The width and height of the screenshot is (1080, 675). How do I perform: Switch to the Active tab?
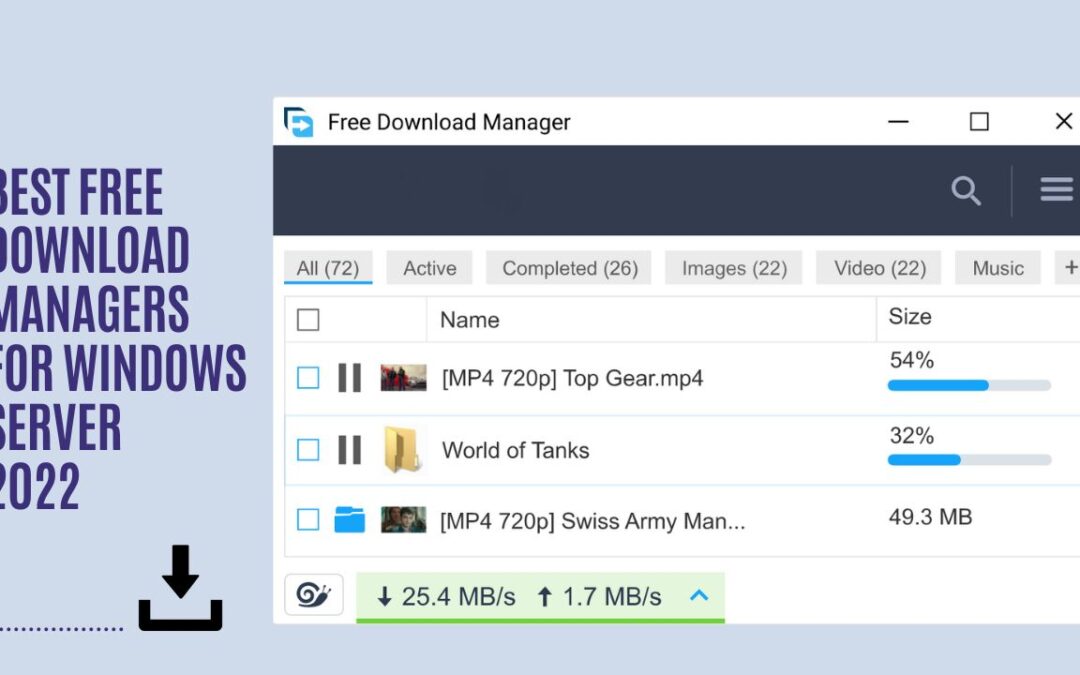429,267
